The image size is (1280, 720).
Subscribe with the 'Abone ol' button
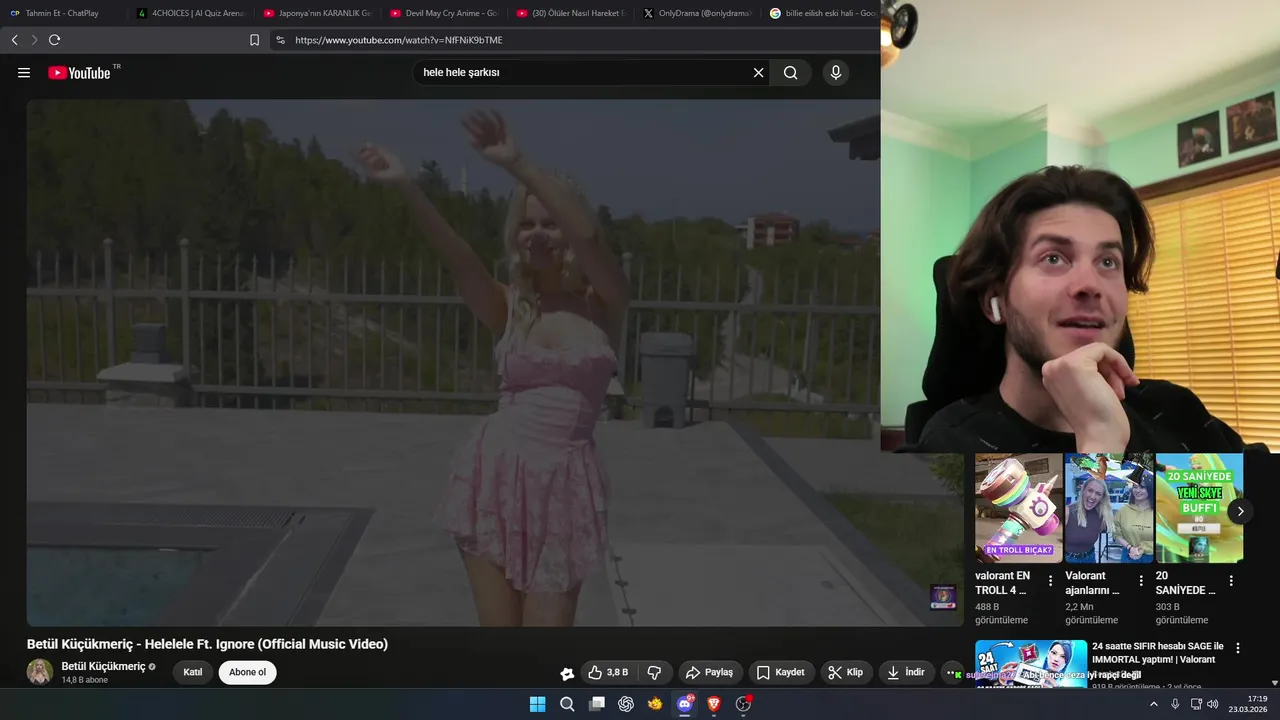point(248,672)
